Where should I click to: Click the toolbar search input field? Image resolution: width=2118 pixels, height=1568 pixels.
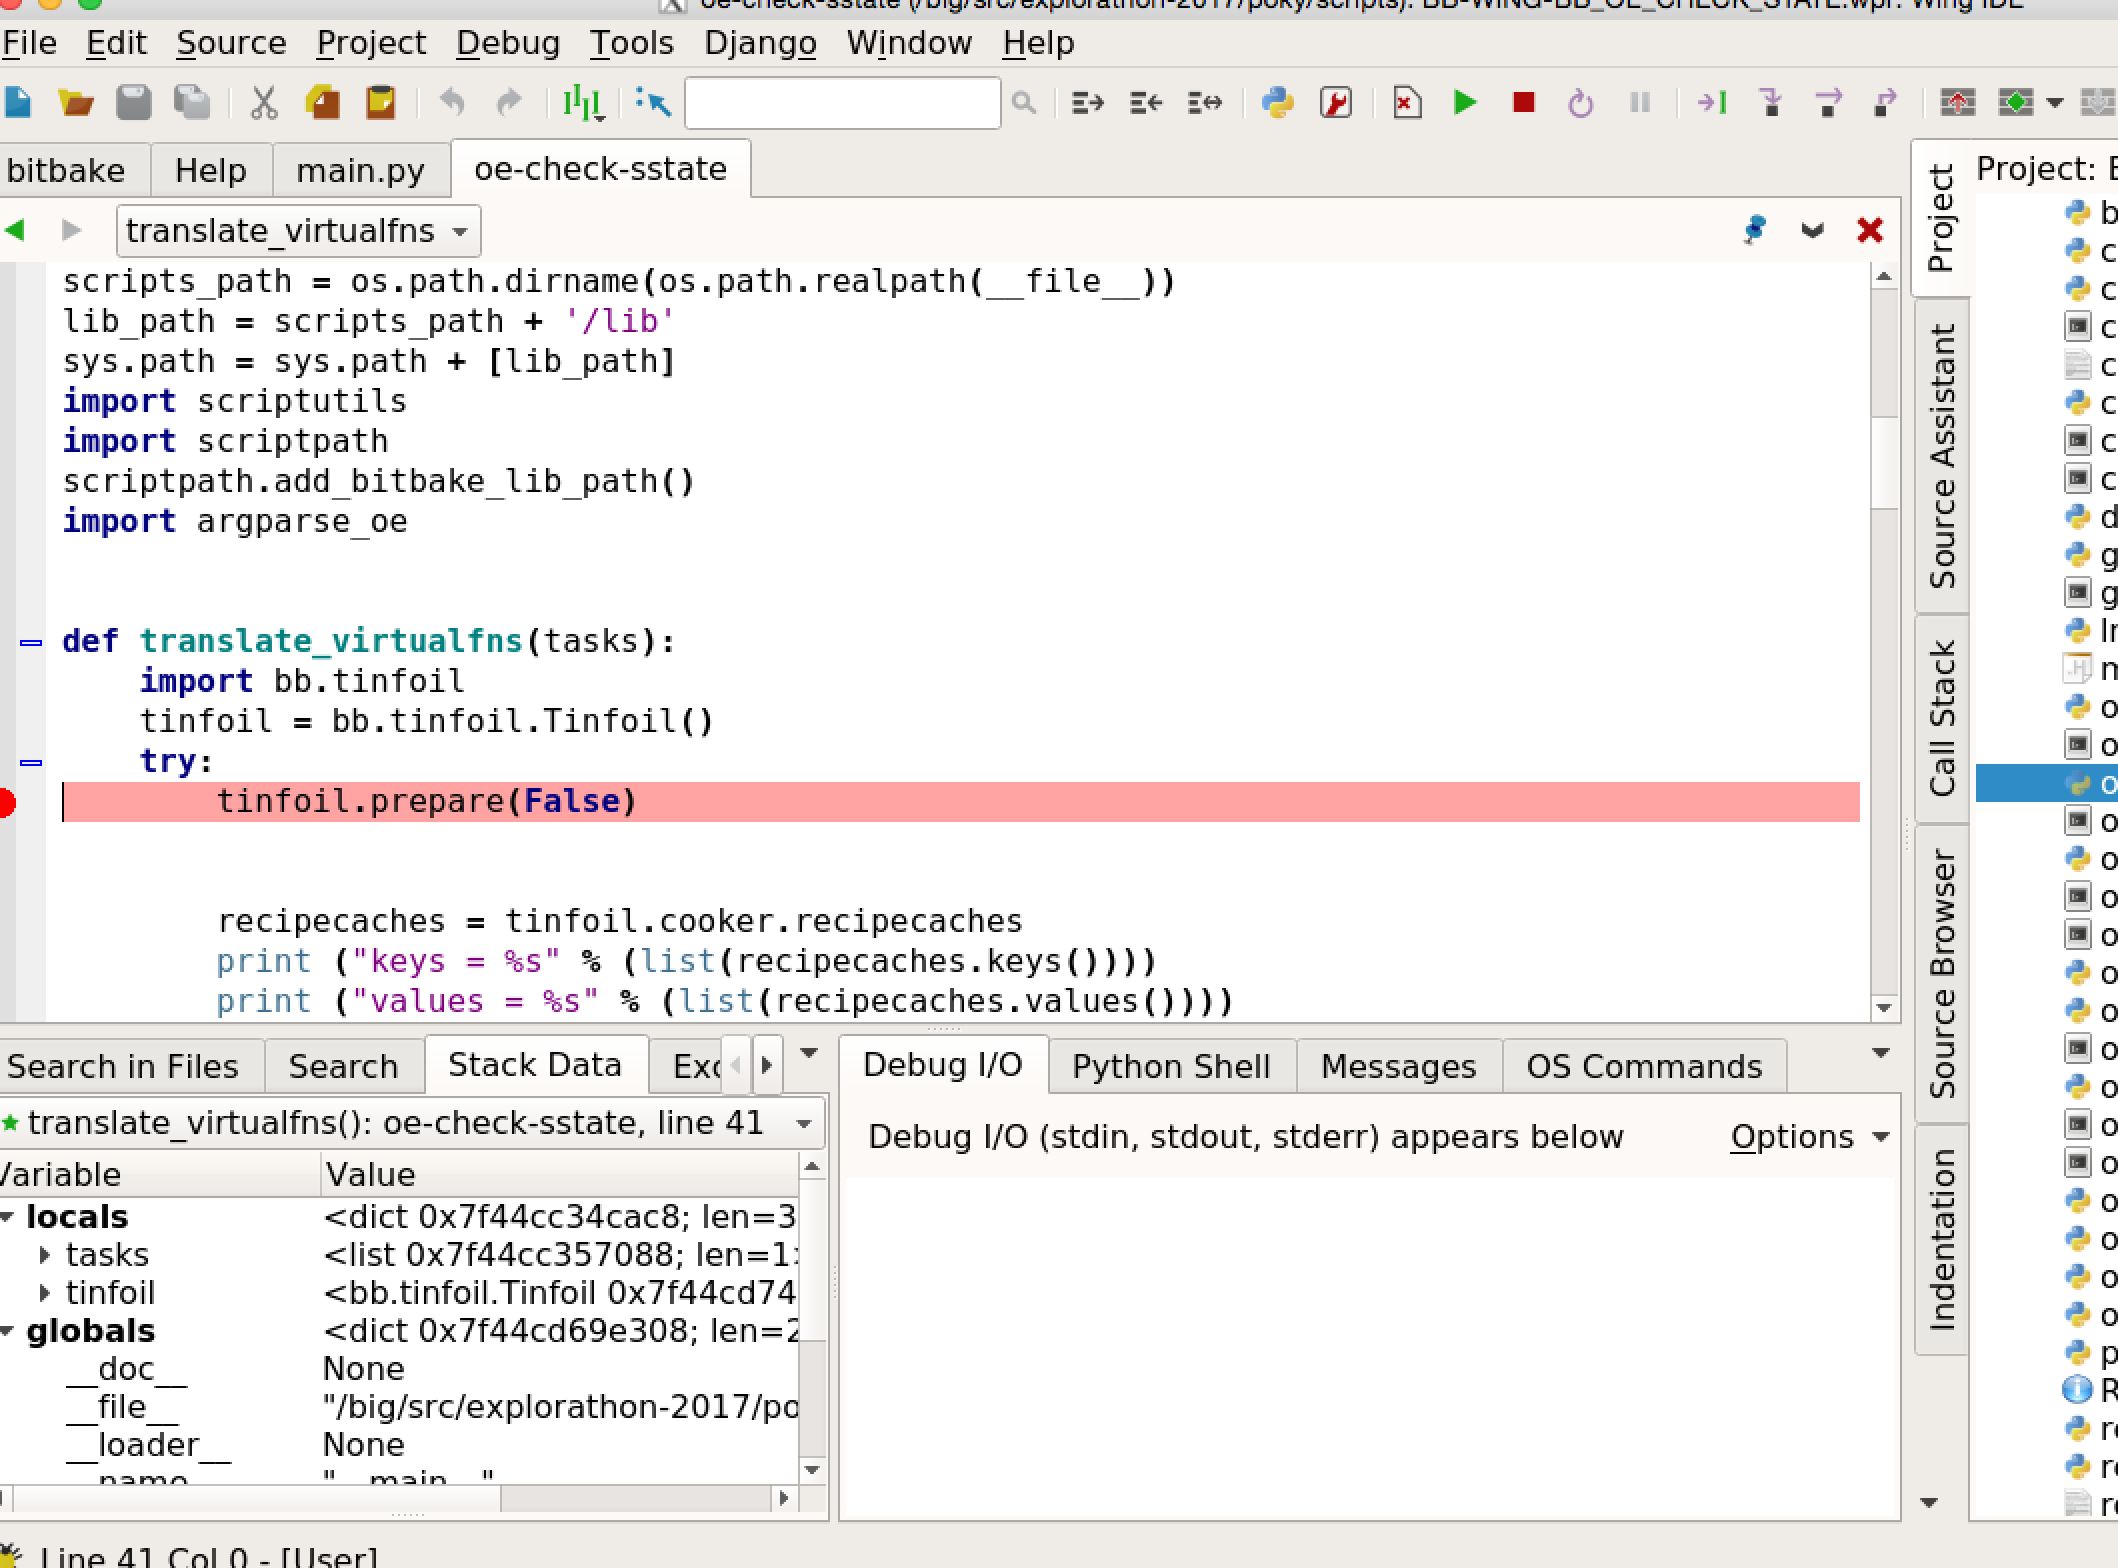point(842,102)
